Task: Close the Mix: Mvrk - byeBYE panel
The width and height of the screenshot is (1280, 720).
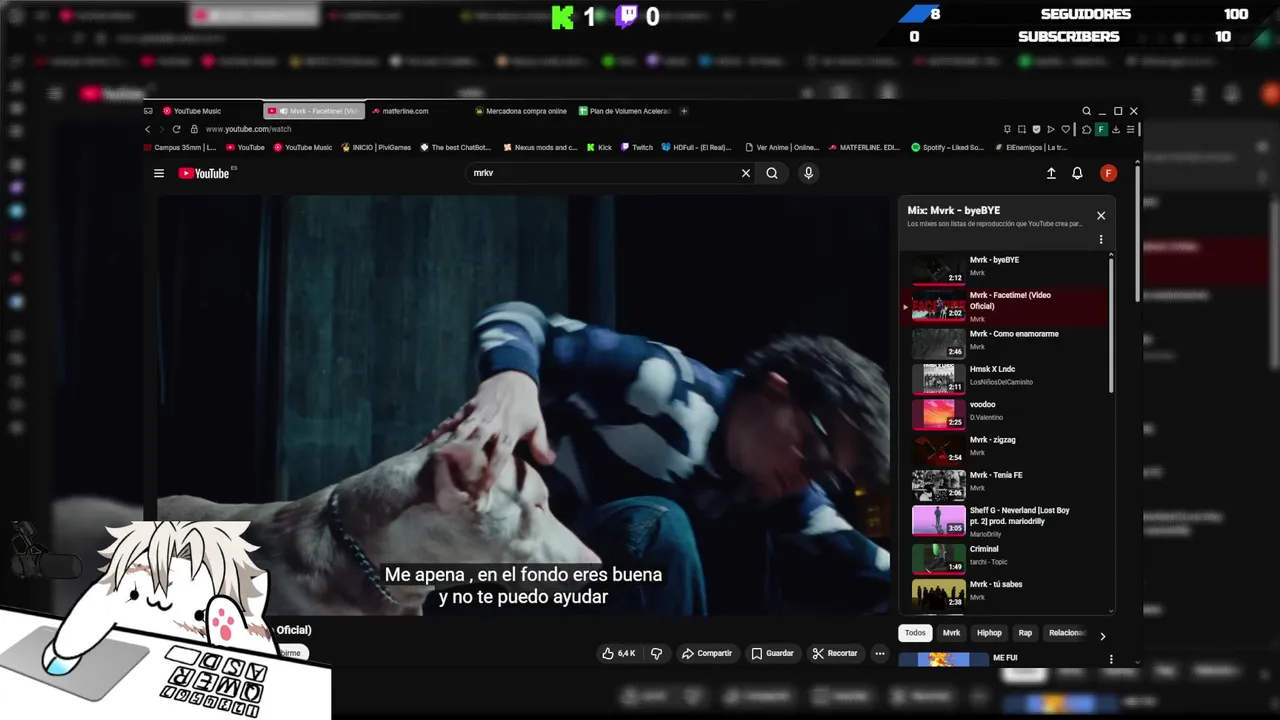Action: tap(1101, 215)
